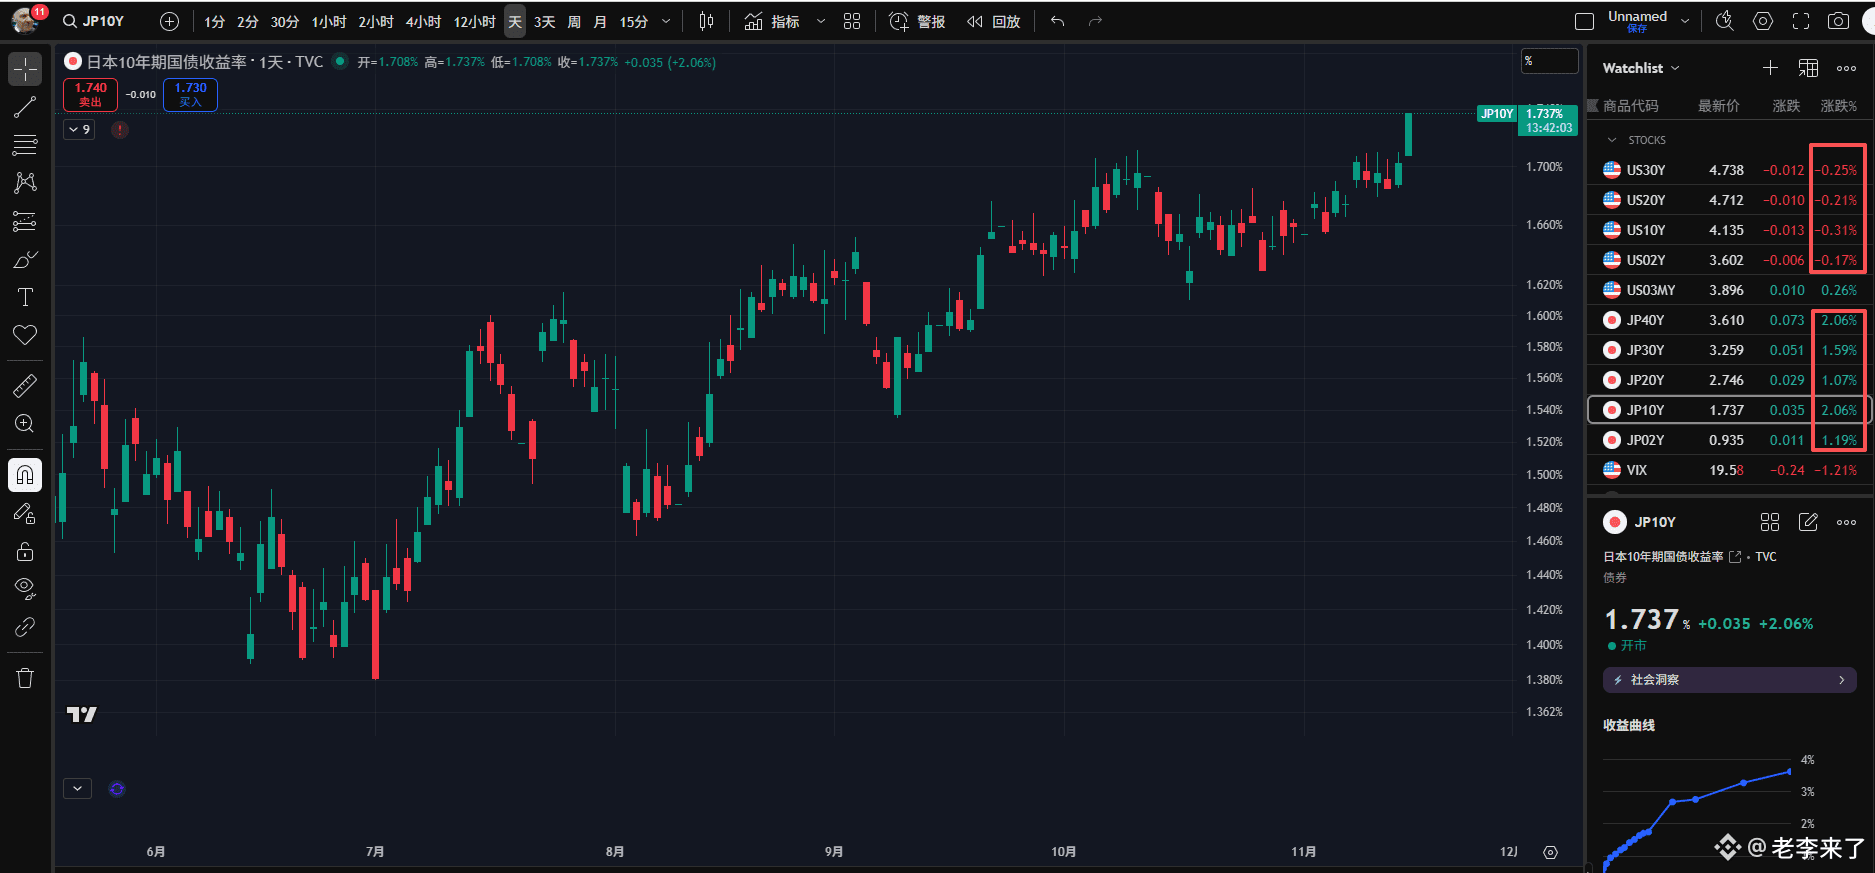
Task: Collapse the bottom-left chart panel arrow
Action: click(77, 788)
